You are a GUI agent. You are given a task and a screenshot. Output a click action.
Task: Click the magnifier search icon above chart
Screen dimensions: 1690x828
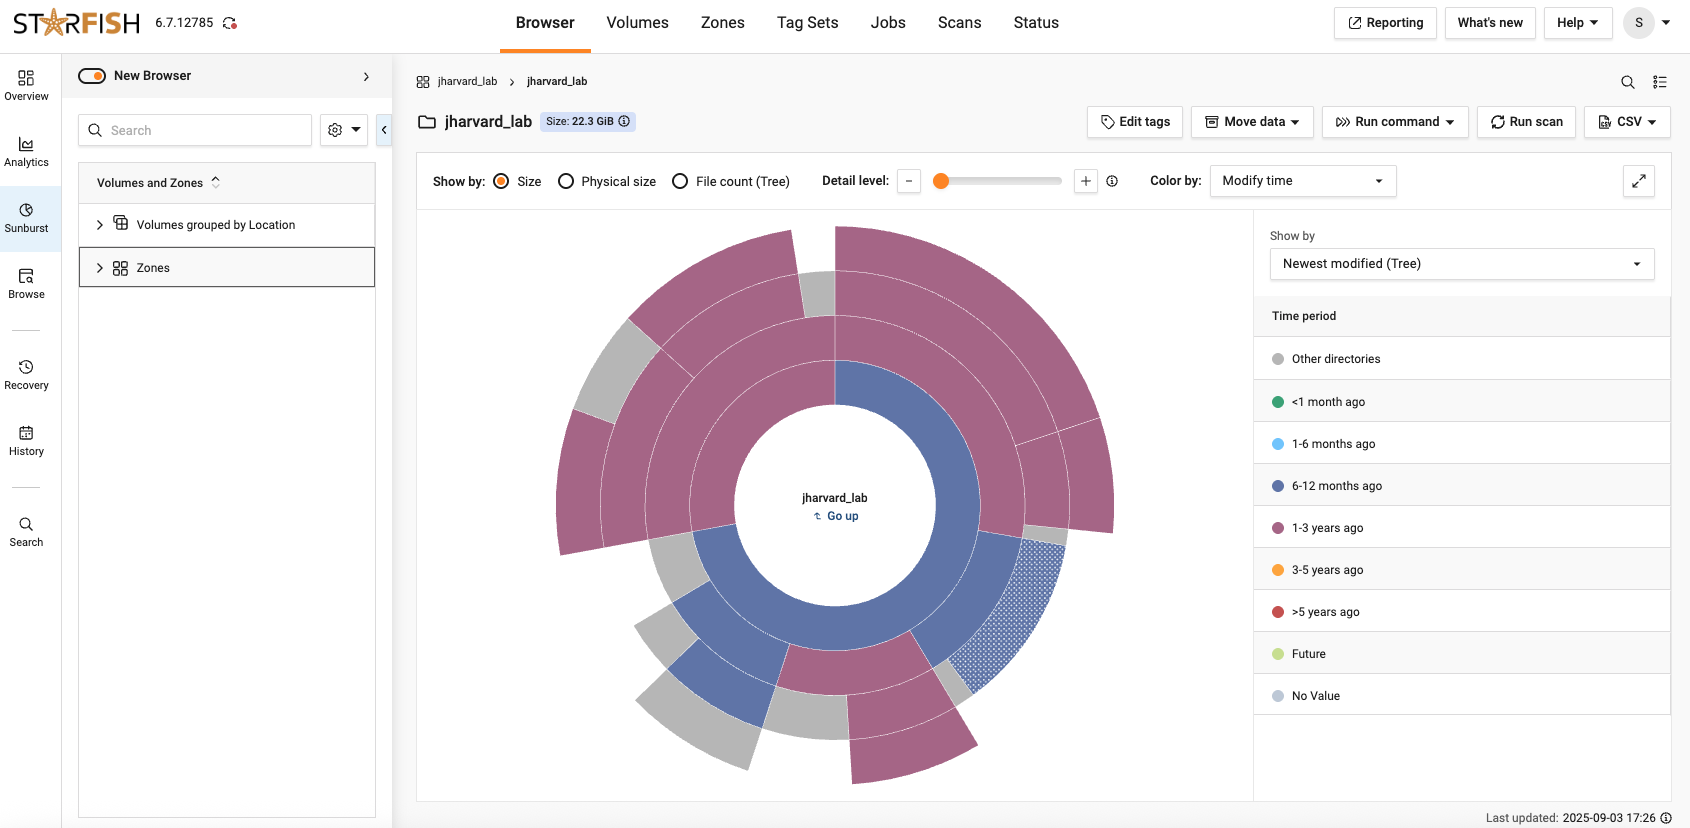1627,82
